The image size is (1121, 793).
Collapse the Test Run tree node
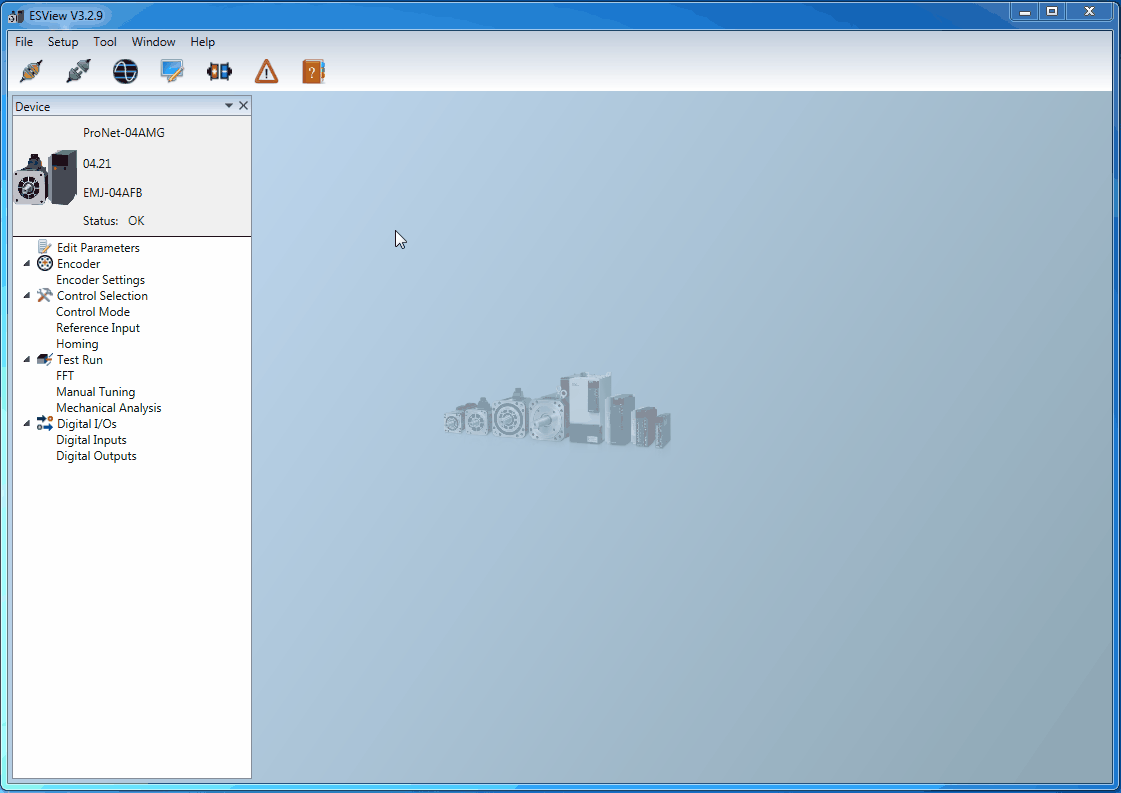click(27, 360)
